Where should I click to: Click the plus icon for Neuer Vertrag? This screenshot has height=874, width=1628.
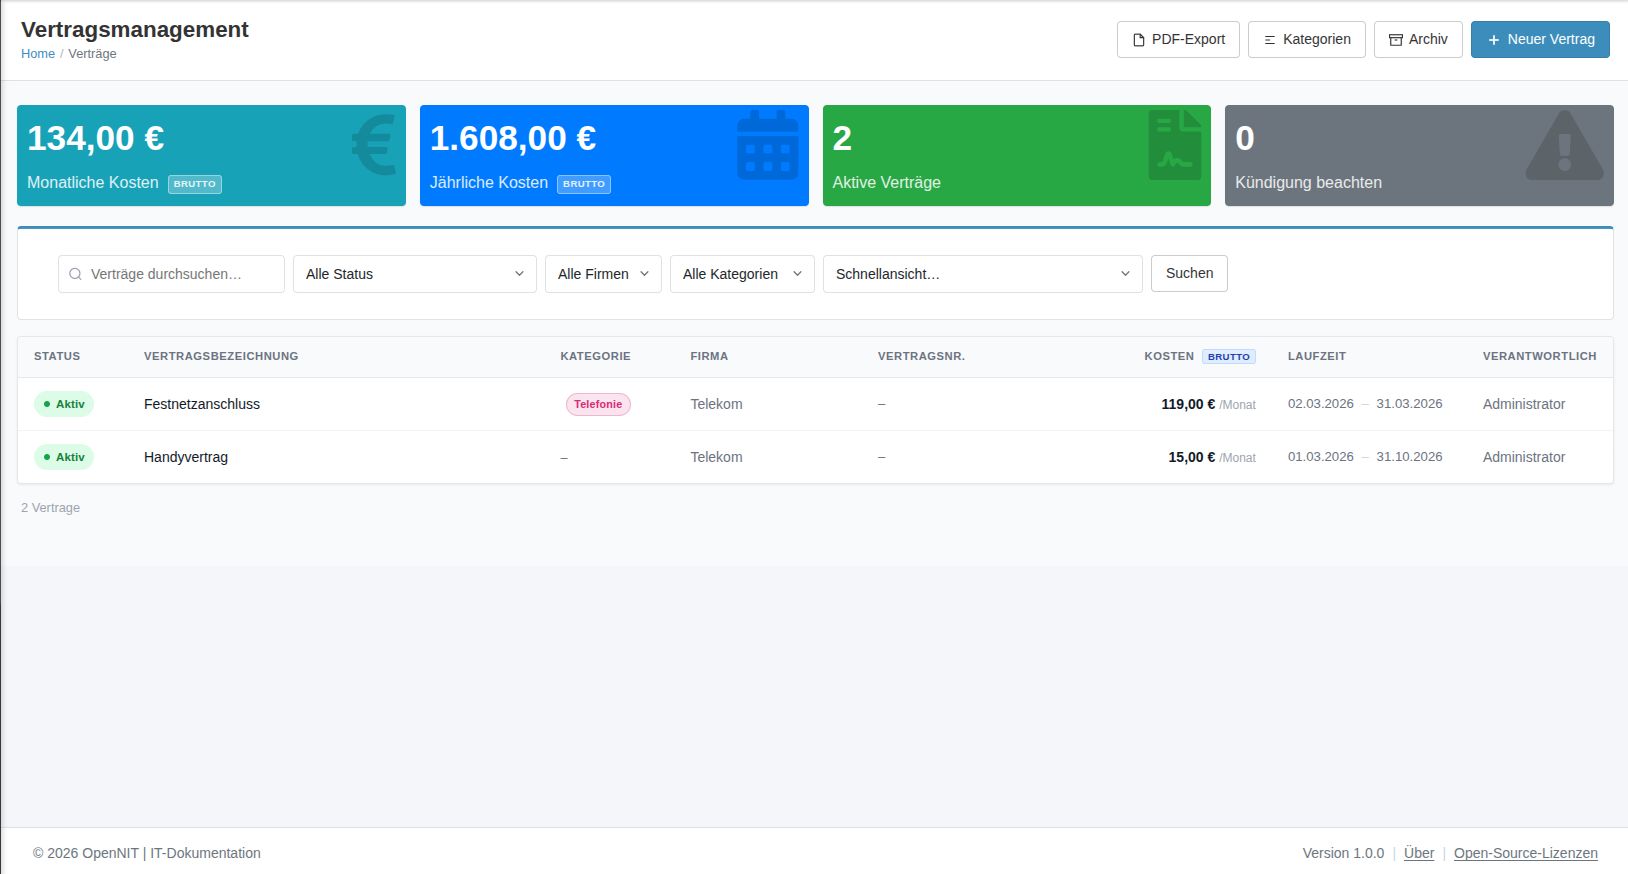pyautogui.click(x=1493, y=40)
